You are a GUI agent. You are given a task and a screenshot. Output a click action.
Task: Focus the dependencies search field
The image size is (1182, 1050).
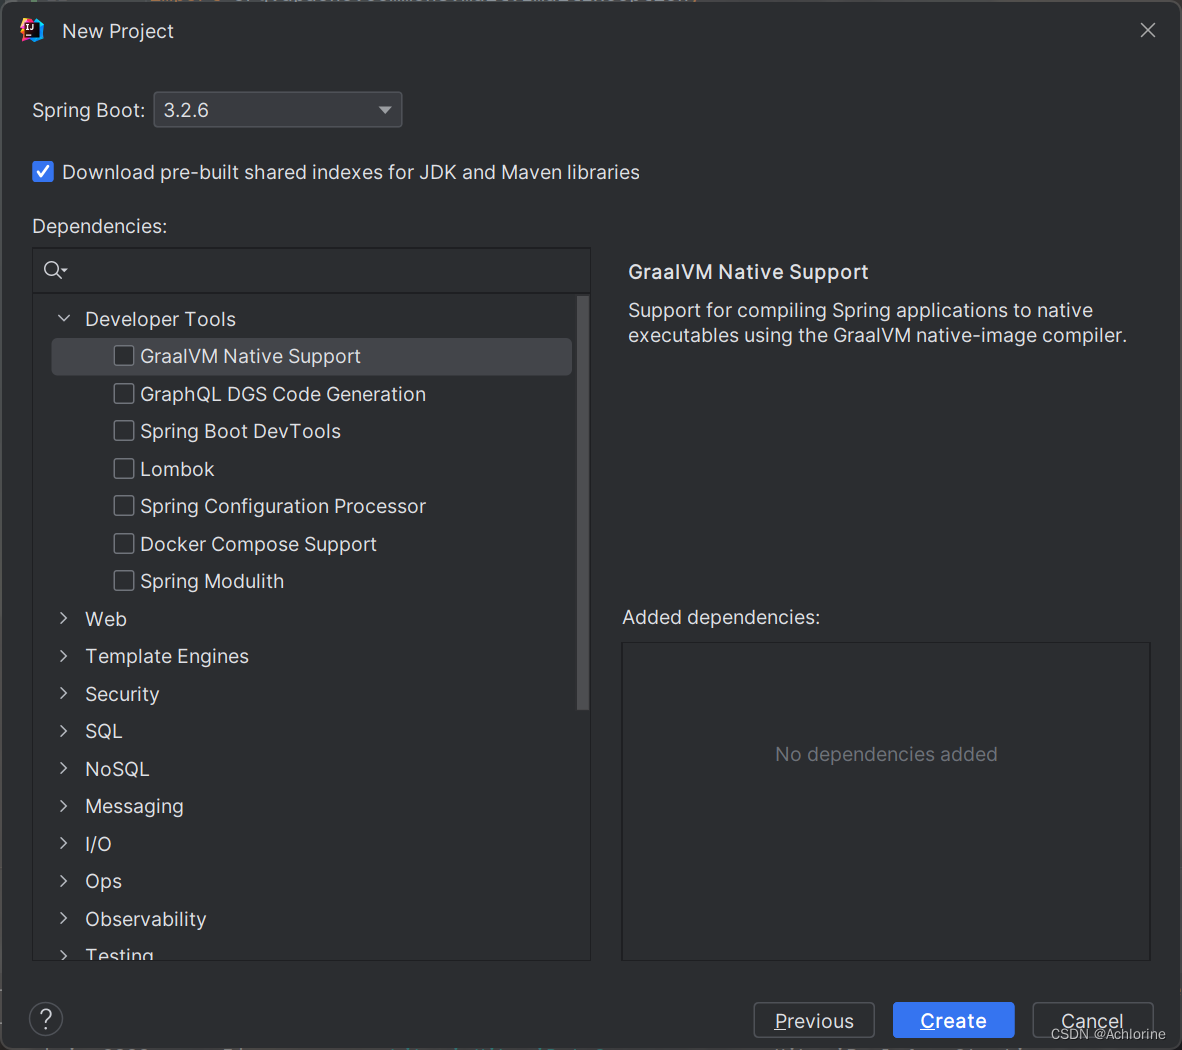[311, 271]
